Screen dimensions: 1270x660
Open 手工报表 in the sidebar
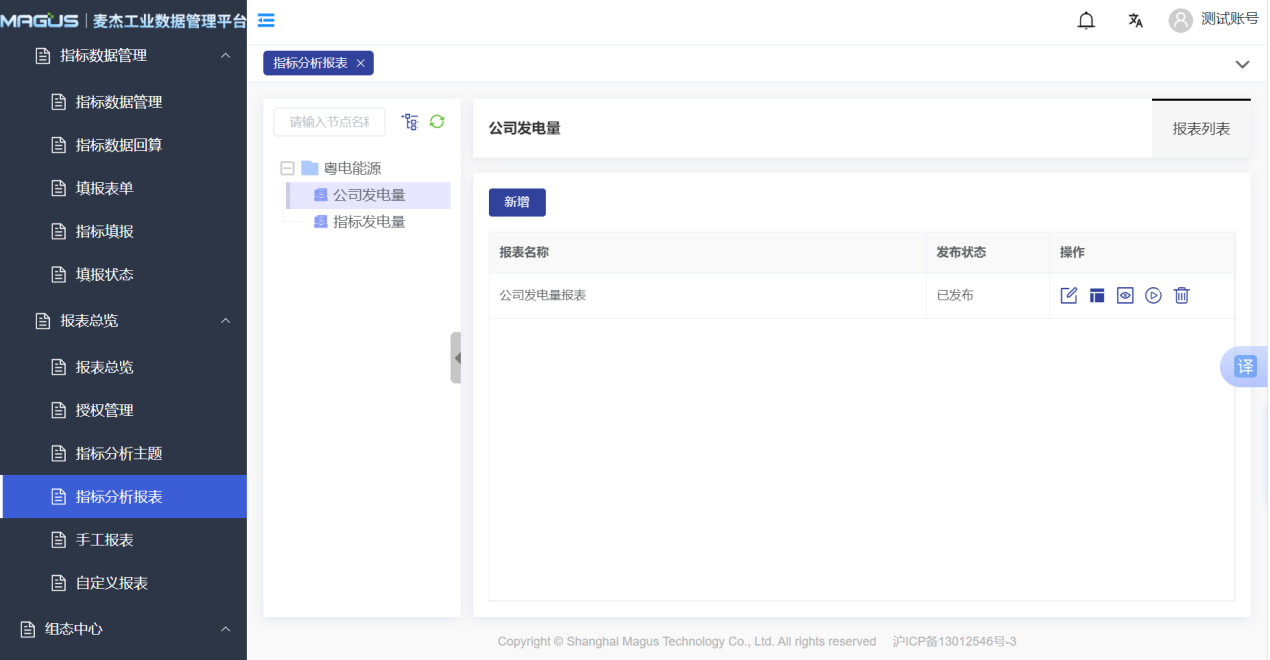point(105,540)
